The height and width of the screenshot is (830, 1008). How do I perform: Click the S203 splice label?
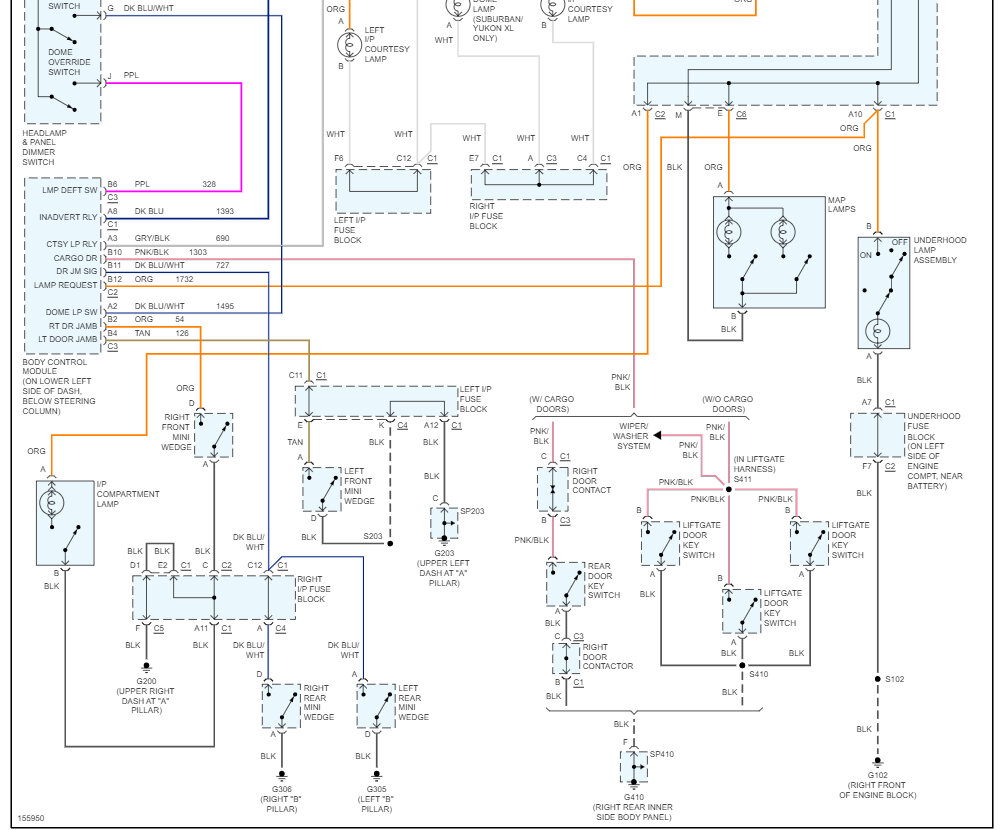373,536
